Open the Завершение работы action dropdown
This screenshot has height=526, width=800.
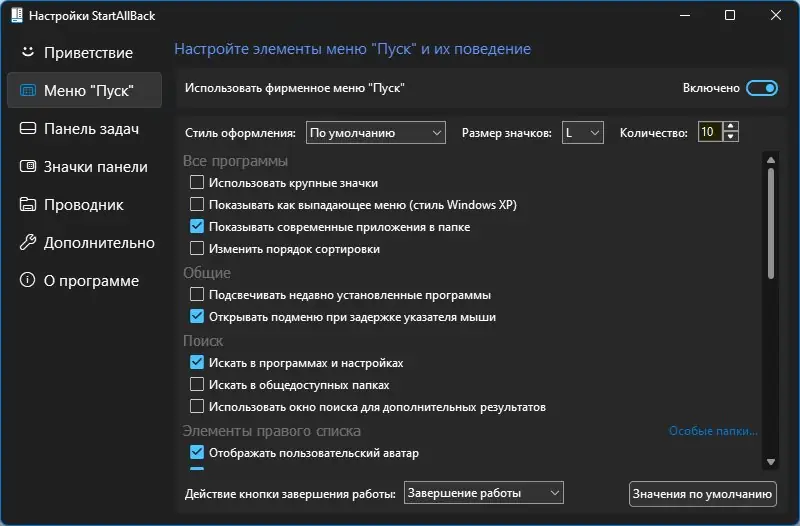click(x=484, y=493)
